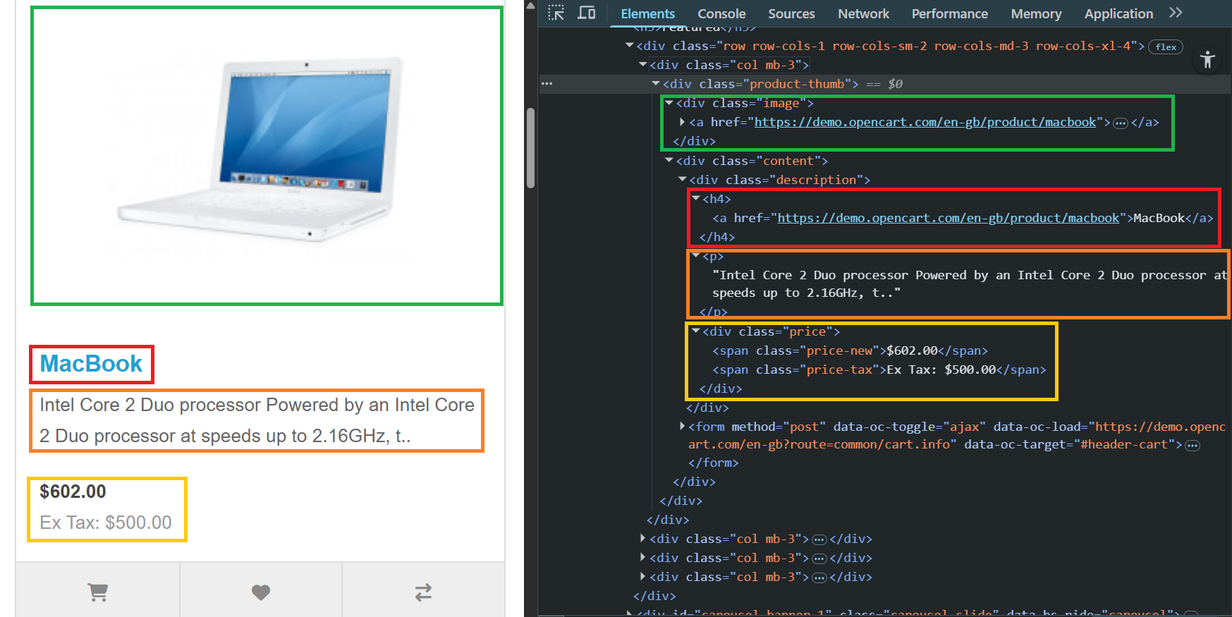Open the Console tab
The height and width of the screenshot is (617, 1232).
click(x=722, y=13)
